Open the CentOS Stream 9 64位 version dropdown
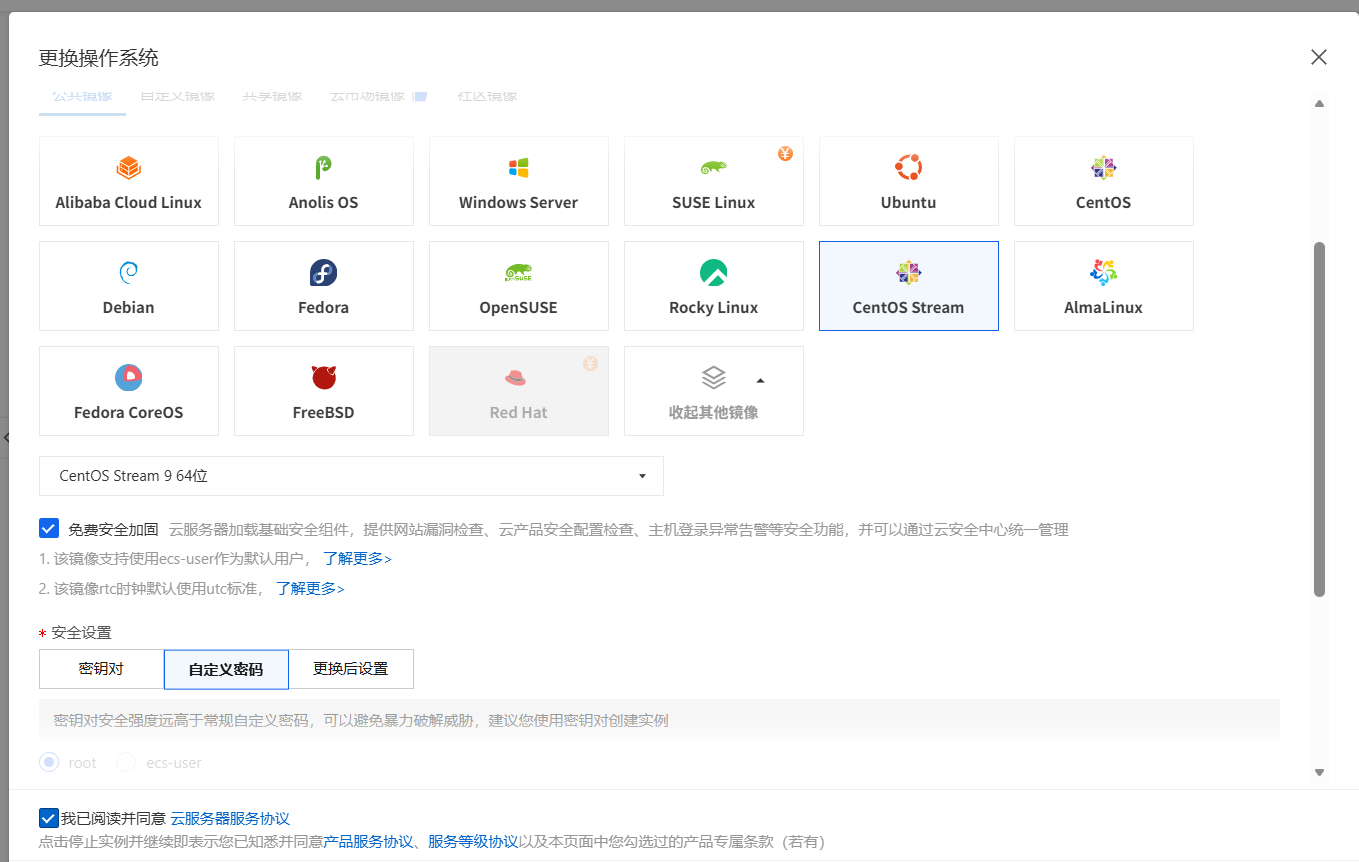This screenshot has width=1359, height=862. click(351, 476)
